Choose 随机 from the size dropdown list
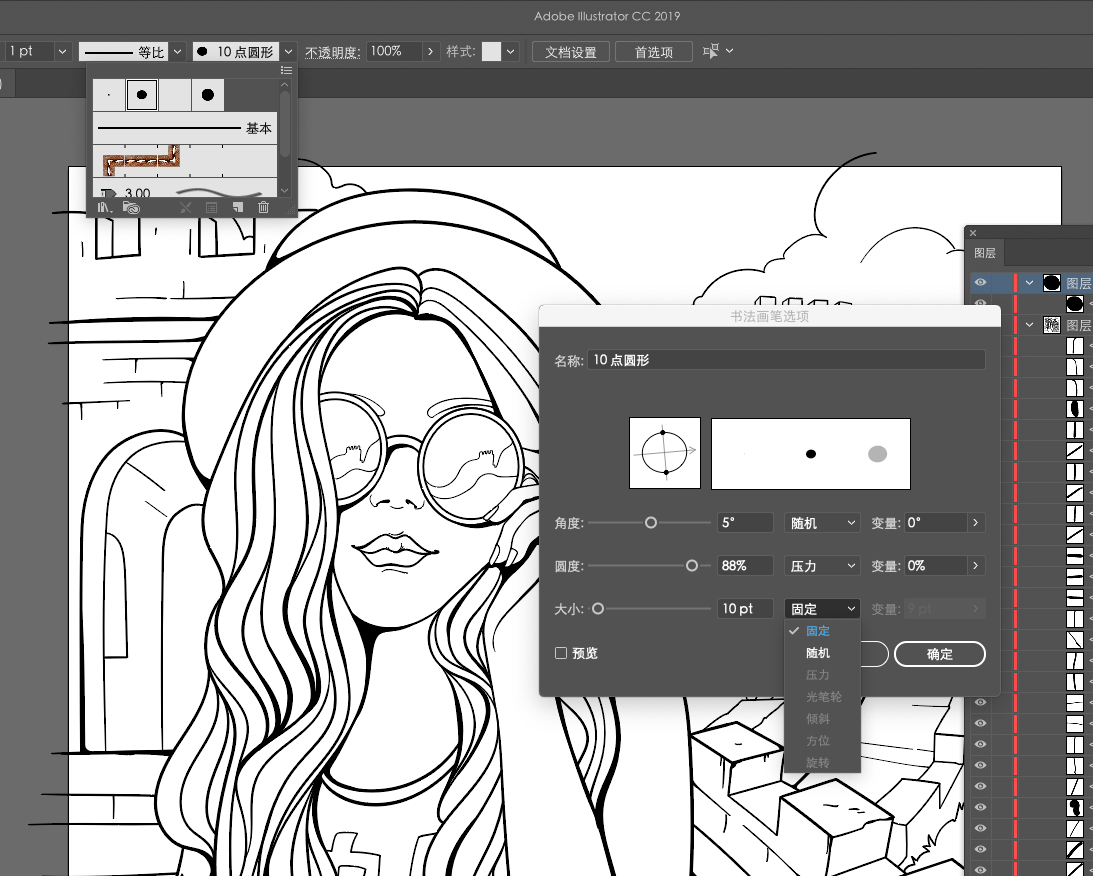 (x=818, y=653)
